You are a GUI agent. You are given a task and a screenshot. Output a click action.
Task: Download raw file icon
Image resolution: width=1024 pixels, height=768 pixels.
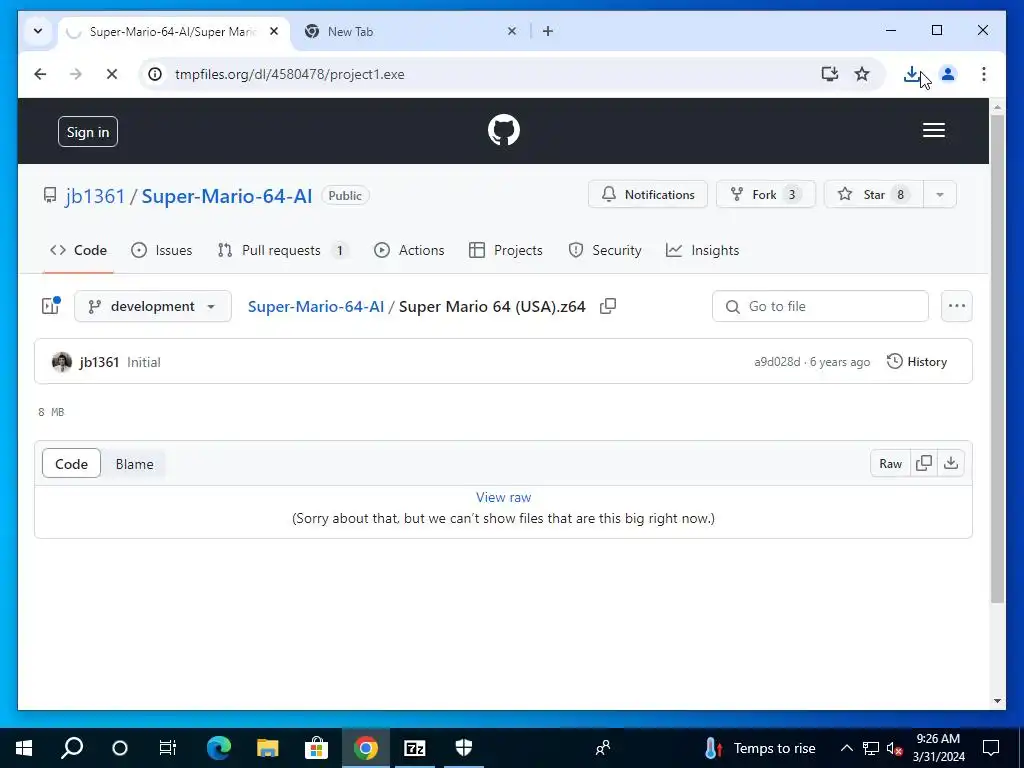click(x=951, y=464)
